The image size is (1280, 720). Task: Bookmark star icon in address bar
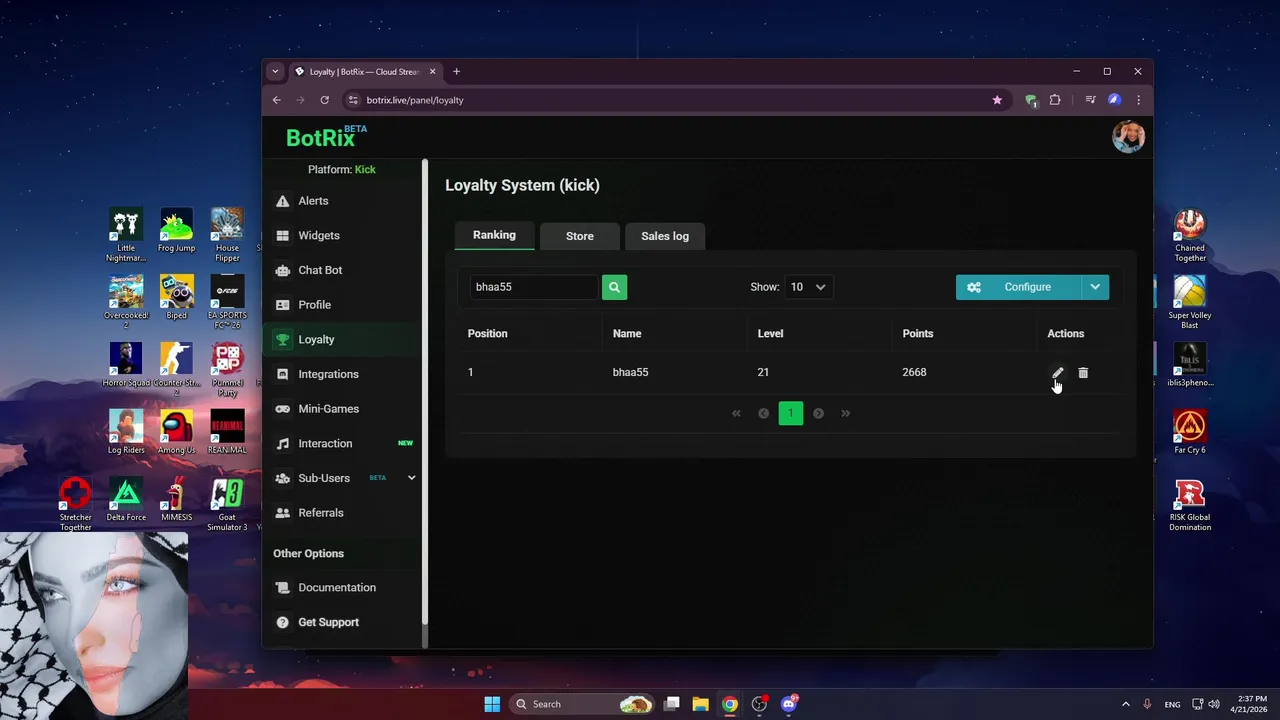[x=997, y=100]
